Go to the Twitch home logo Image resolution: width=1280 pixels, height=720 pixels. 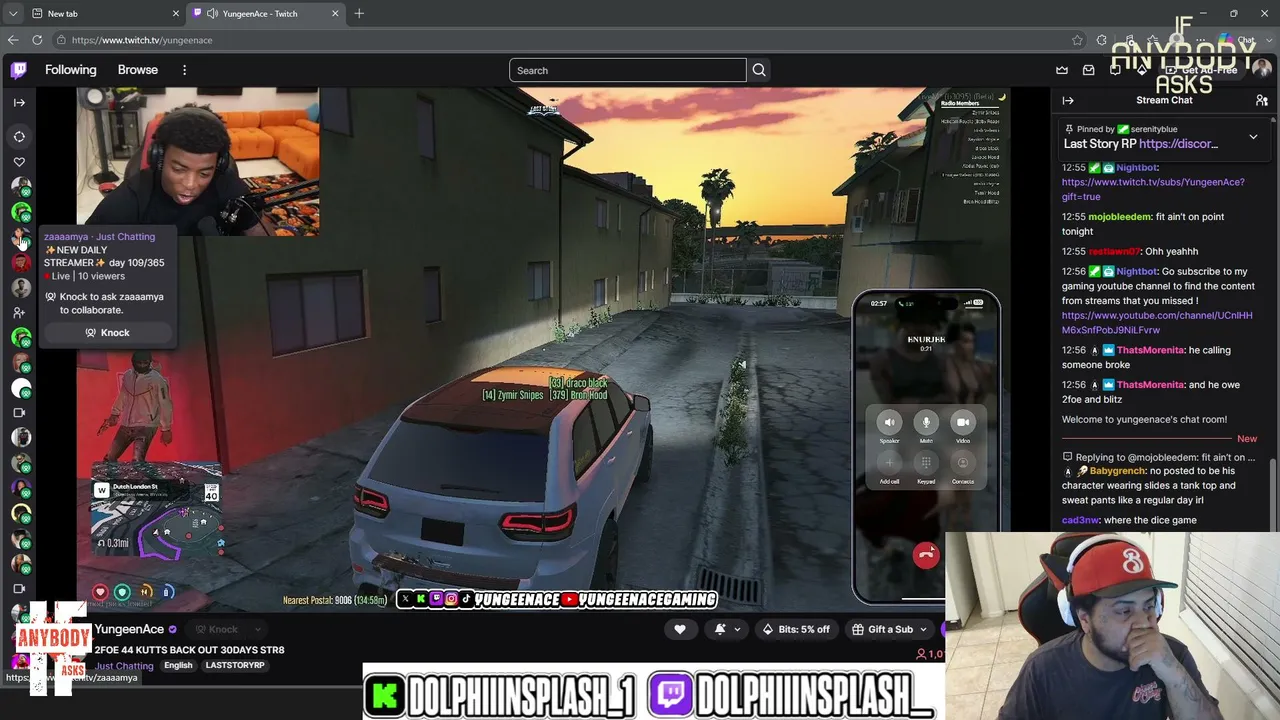pos(19,70)
